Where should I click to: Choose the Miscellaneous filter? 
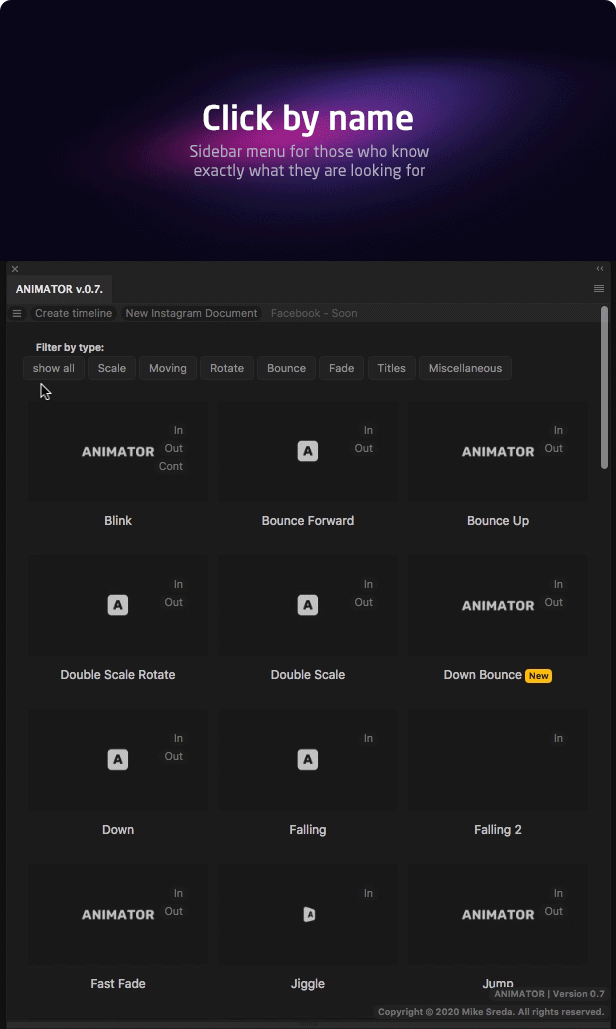click(x=465, y=368)
